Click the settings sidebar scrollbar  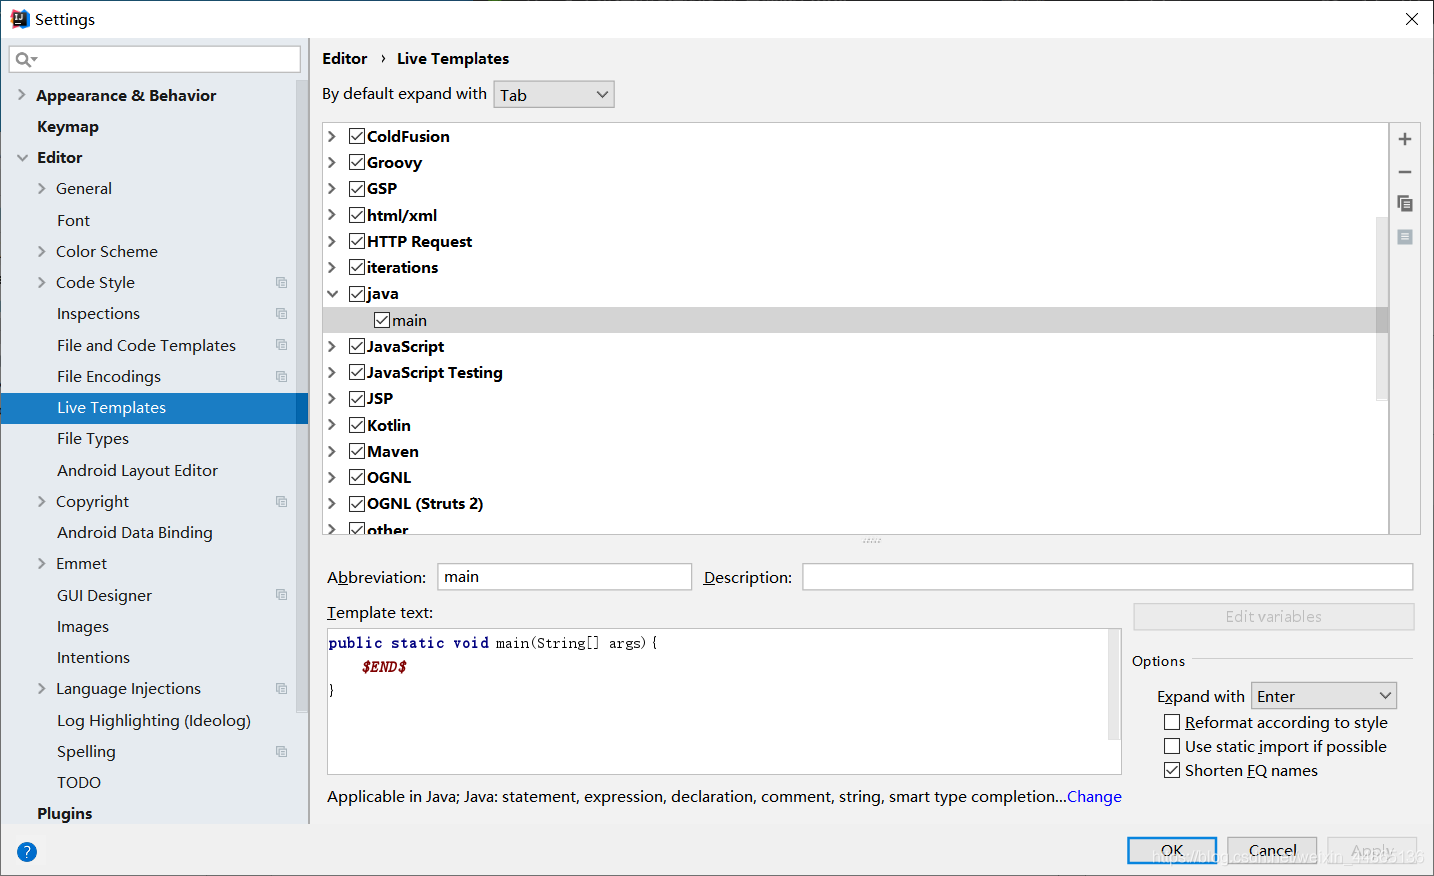pos(302,395)
